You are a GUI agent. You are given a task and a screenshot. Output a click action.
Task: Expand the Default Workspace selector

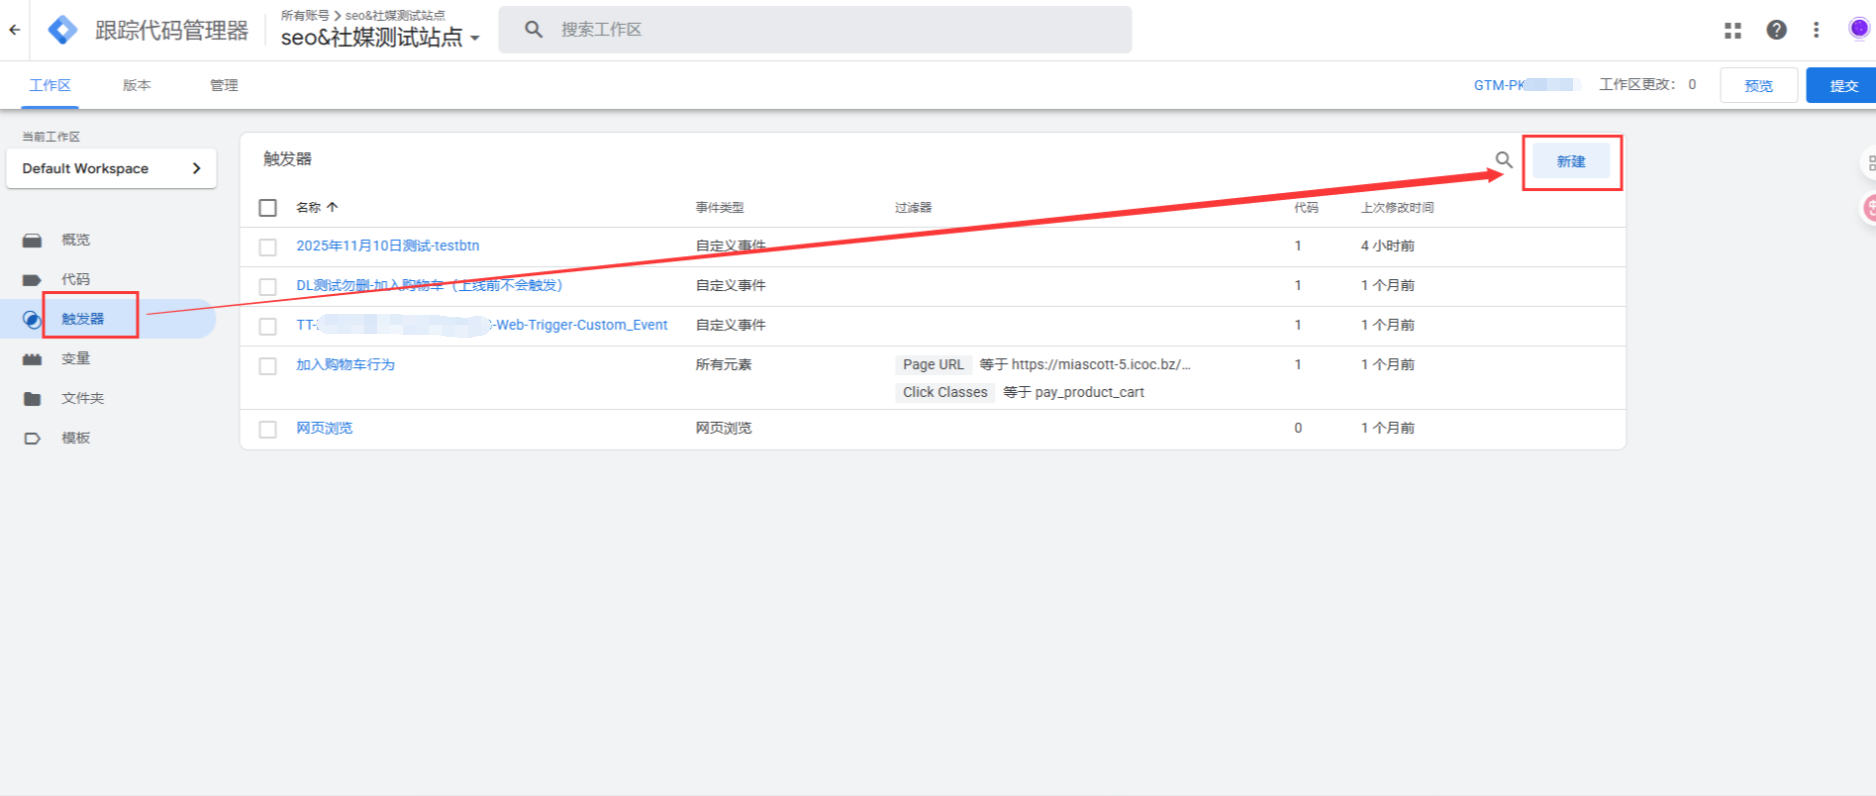111,168
